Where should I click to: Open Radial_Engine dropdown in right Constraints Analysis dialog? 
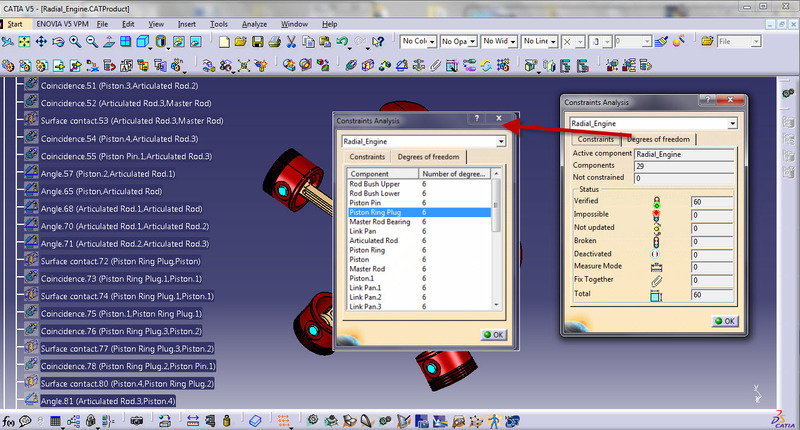(x=733, y=123)
